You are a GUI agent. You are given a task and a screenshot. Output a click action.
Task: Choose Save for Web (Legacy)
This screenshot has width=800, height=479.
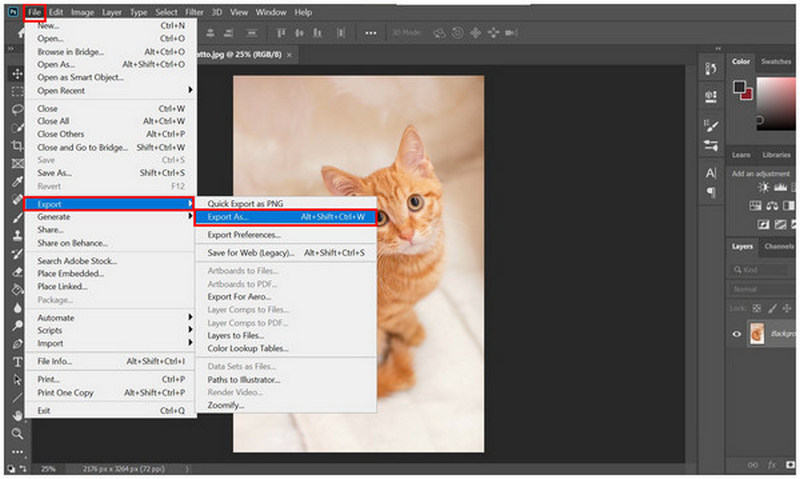[x=286, y=253]
